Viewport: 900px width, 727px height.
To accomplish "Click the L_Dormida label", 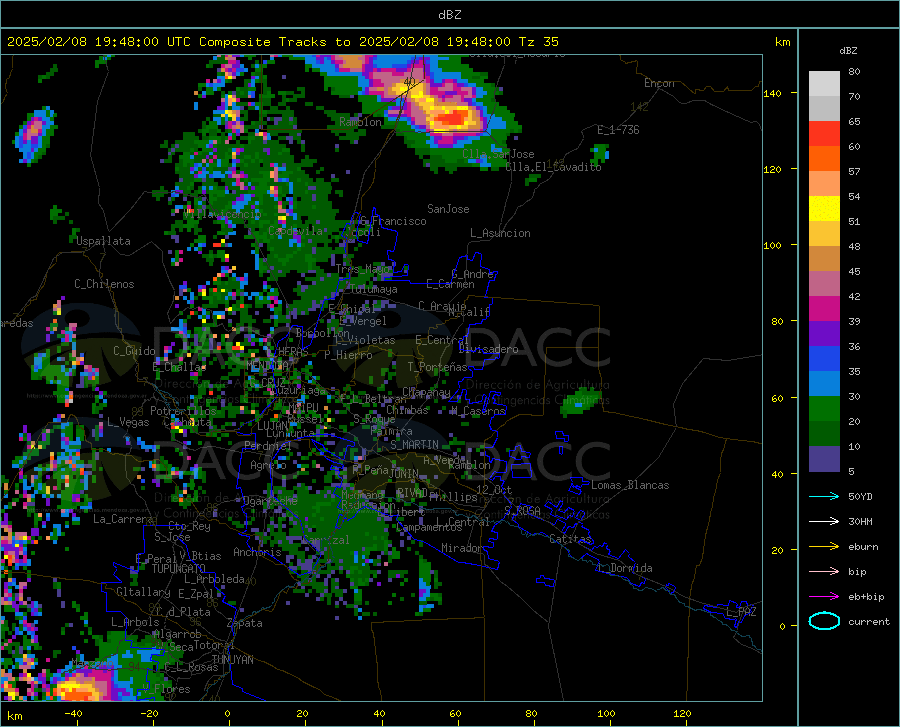I will pos(625,568).
